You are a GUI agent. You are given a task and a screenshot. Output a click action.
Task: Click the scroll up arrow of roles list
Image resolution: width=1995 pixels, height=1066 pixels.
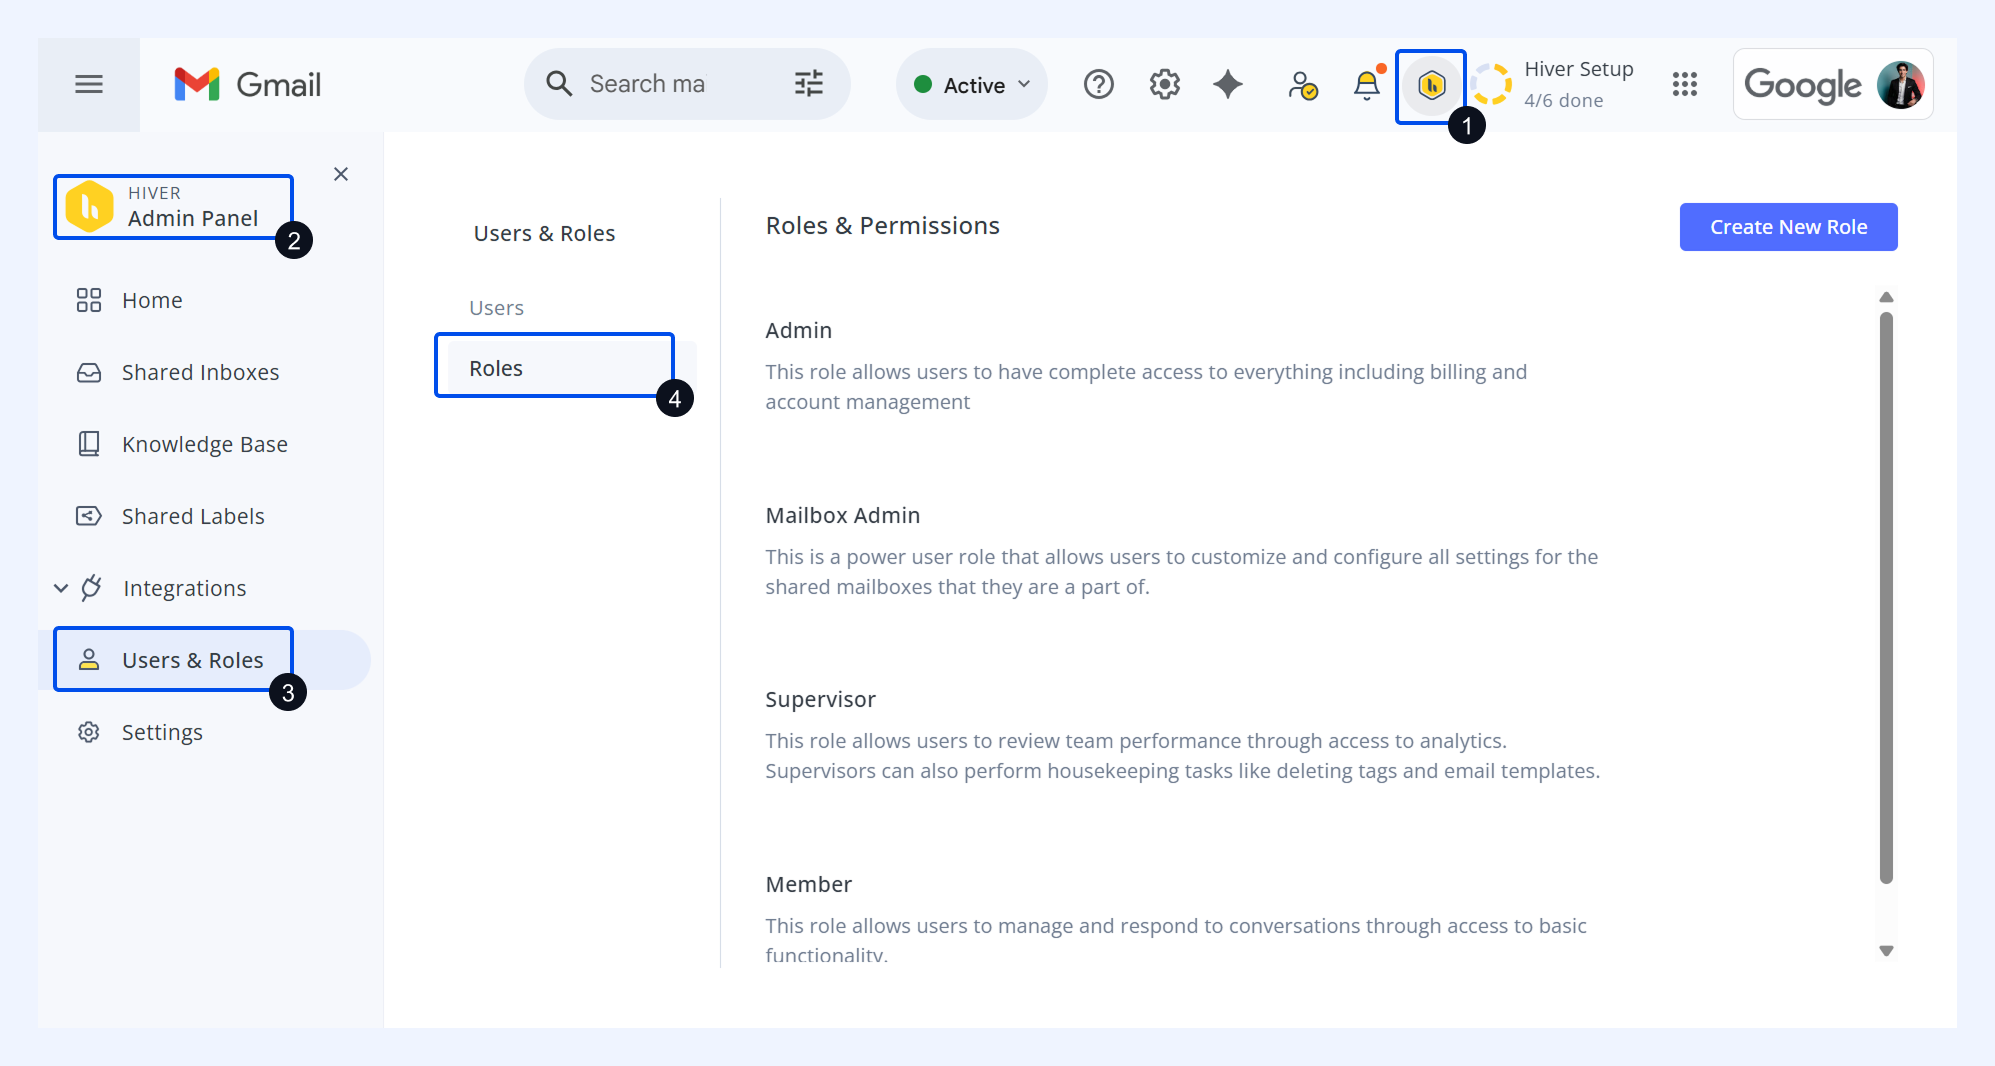(1886, 297)
